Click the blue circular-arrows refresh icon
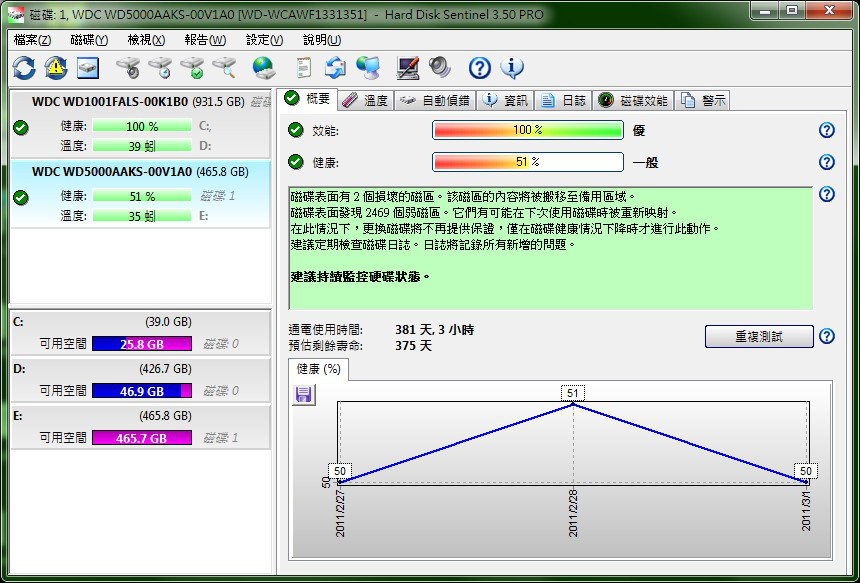Viewport: 860px width, 583px height. (x=24, y=68)
